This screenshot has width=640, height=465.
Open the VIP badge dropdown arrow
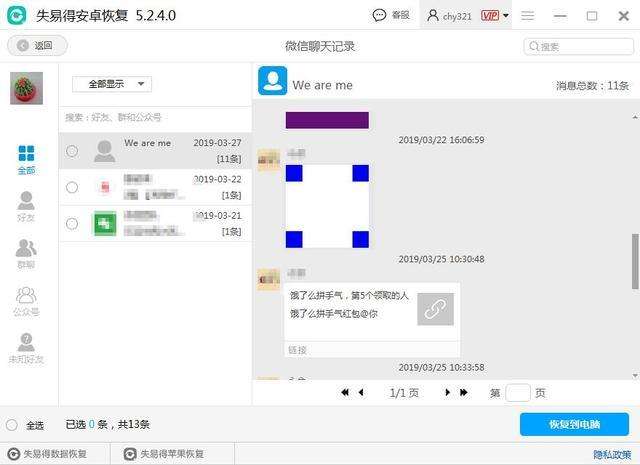(506, 16)
